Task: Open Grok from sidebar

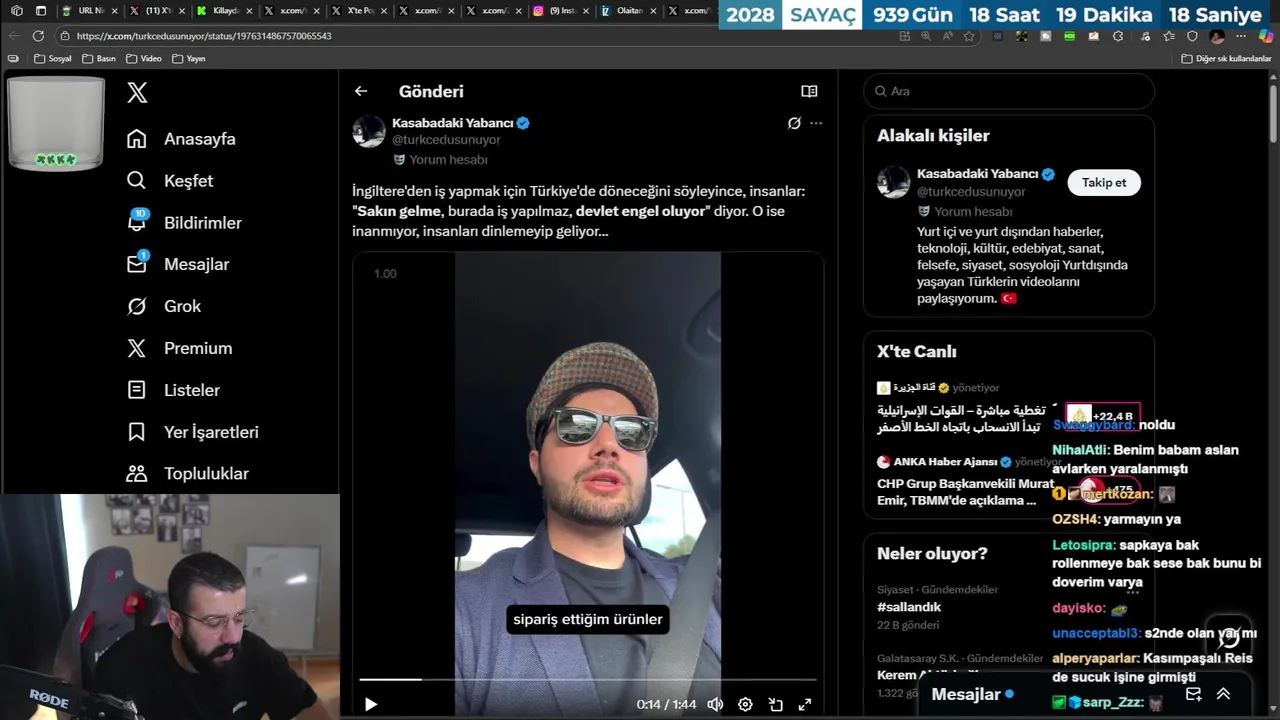Action: [164, 306]
